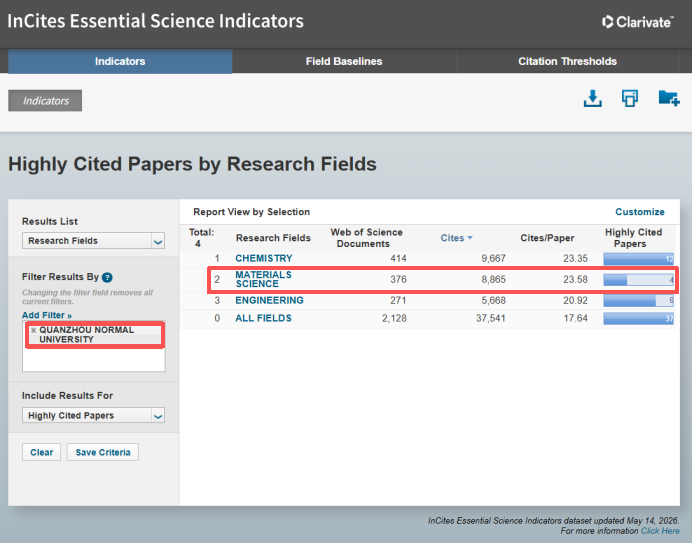Click the Clarivate logo
This screenshot has height=543, width=693.
637,22
